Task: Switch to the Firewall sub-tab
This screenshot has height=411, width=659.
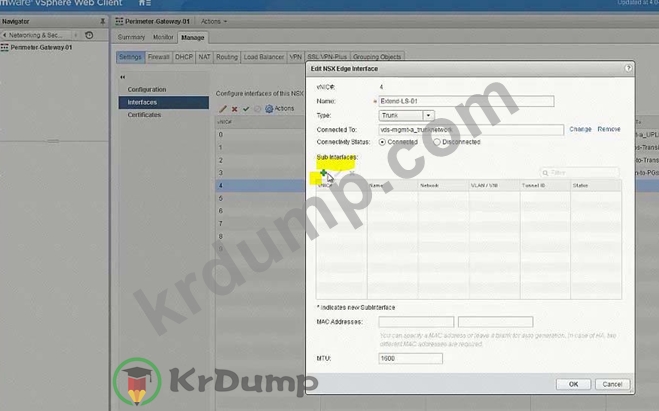Action: pyautogui.click(x=158, y=57)
